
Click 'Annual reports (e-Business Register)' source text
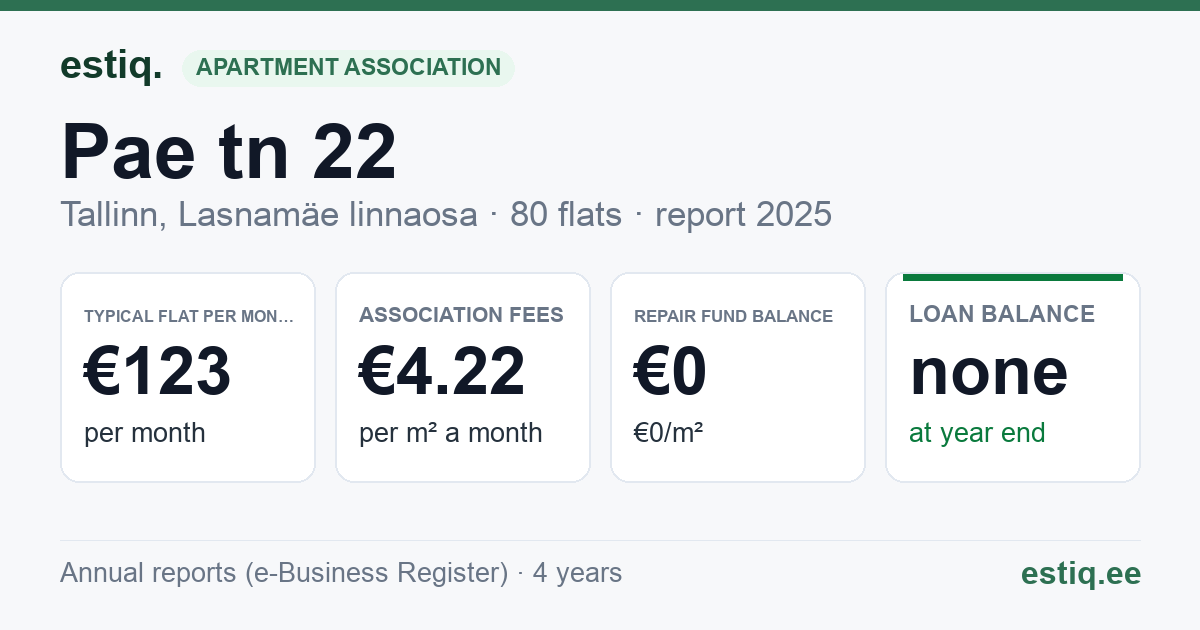(x=284, y=573)
